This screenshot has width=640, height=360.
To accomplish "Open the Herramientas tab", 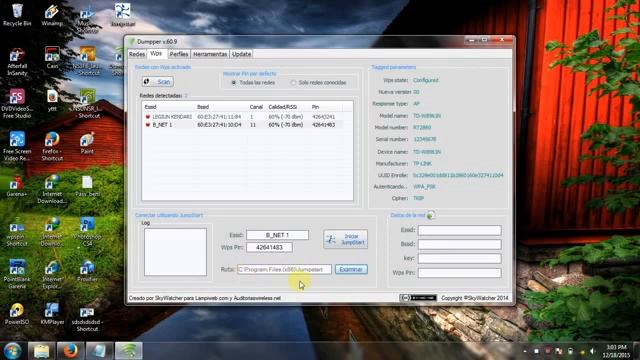I will 210,54.
